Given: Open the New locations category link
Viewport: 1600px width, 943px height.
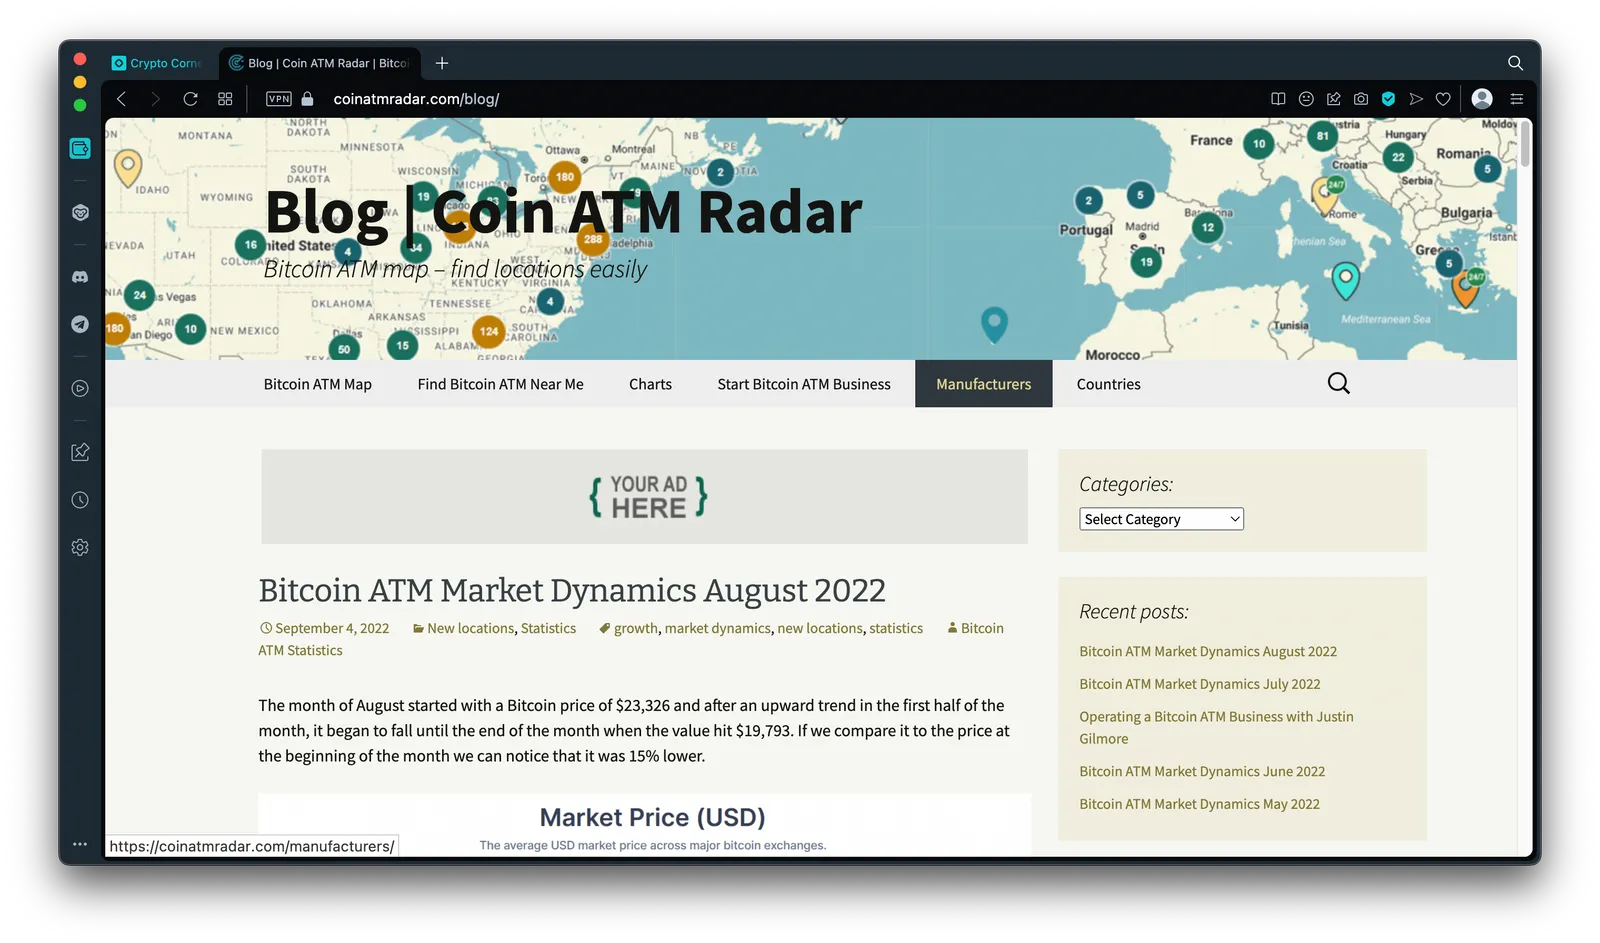Looking at the screenshot, I should pos(470,628).
